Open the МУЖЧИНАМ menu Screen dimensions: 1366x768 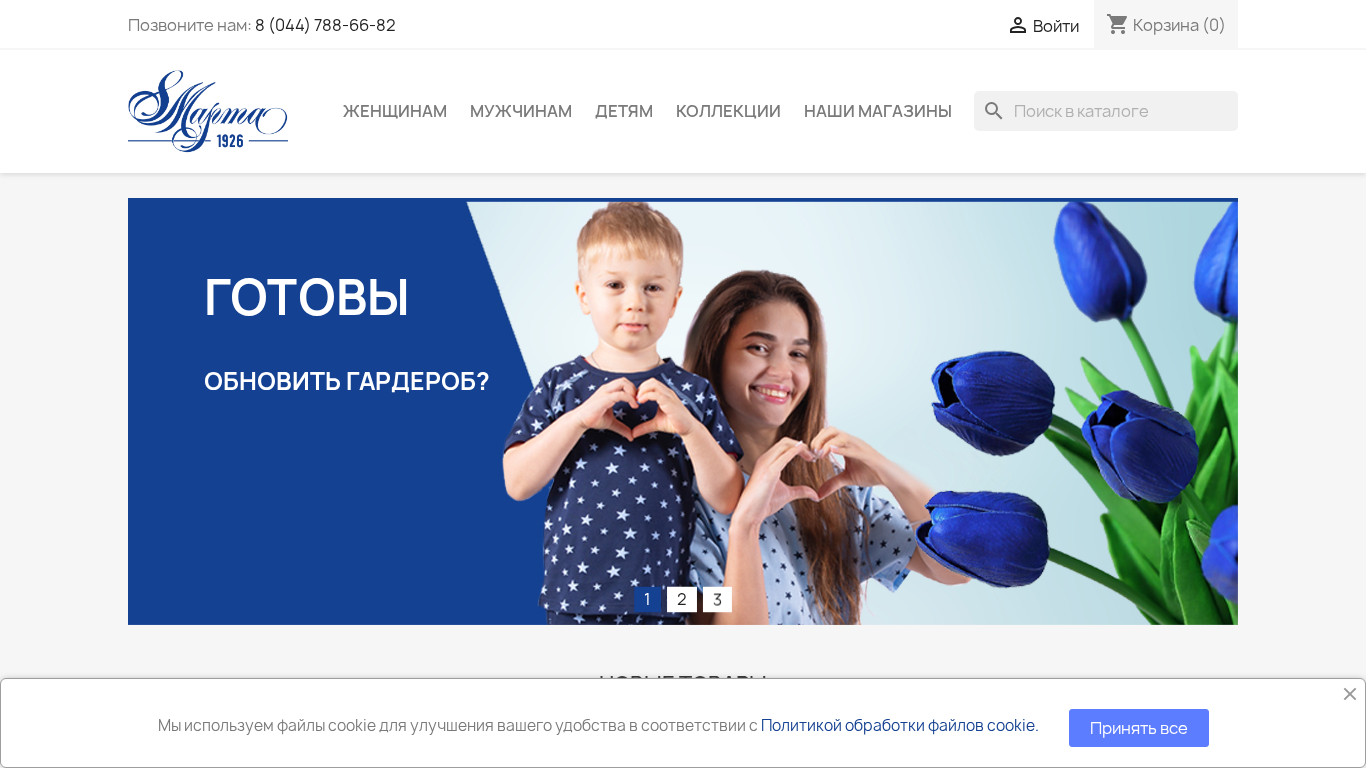(x=521, y=111)
